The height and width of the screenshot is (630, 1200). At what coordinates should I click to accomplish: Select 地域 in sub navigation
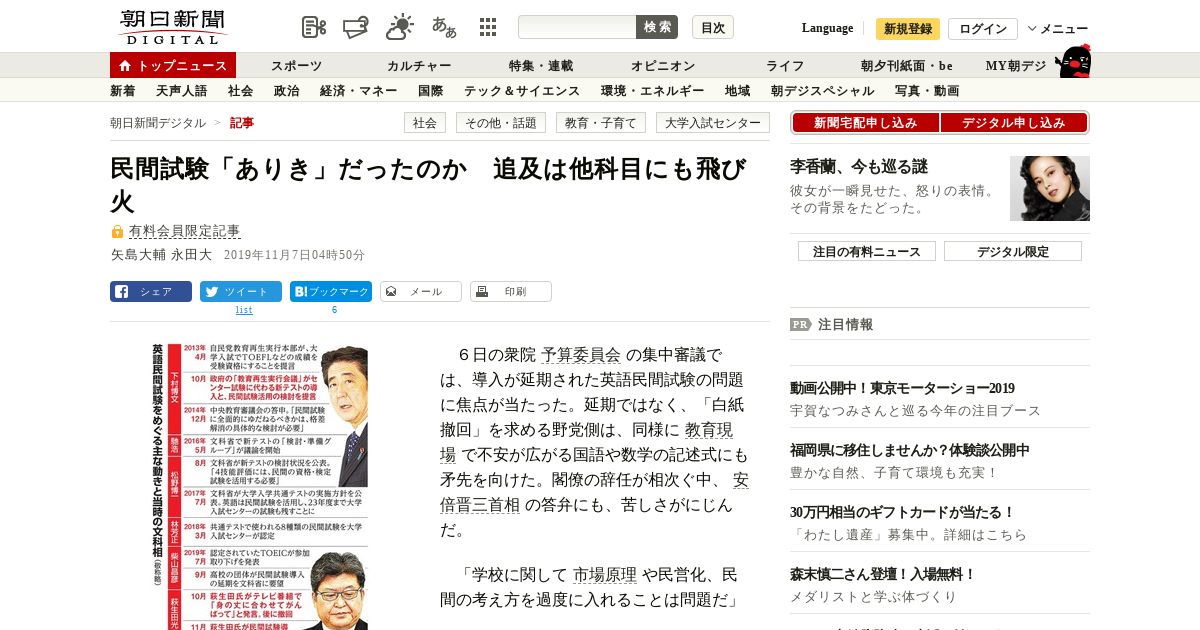(737, 91)
